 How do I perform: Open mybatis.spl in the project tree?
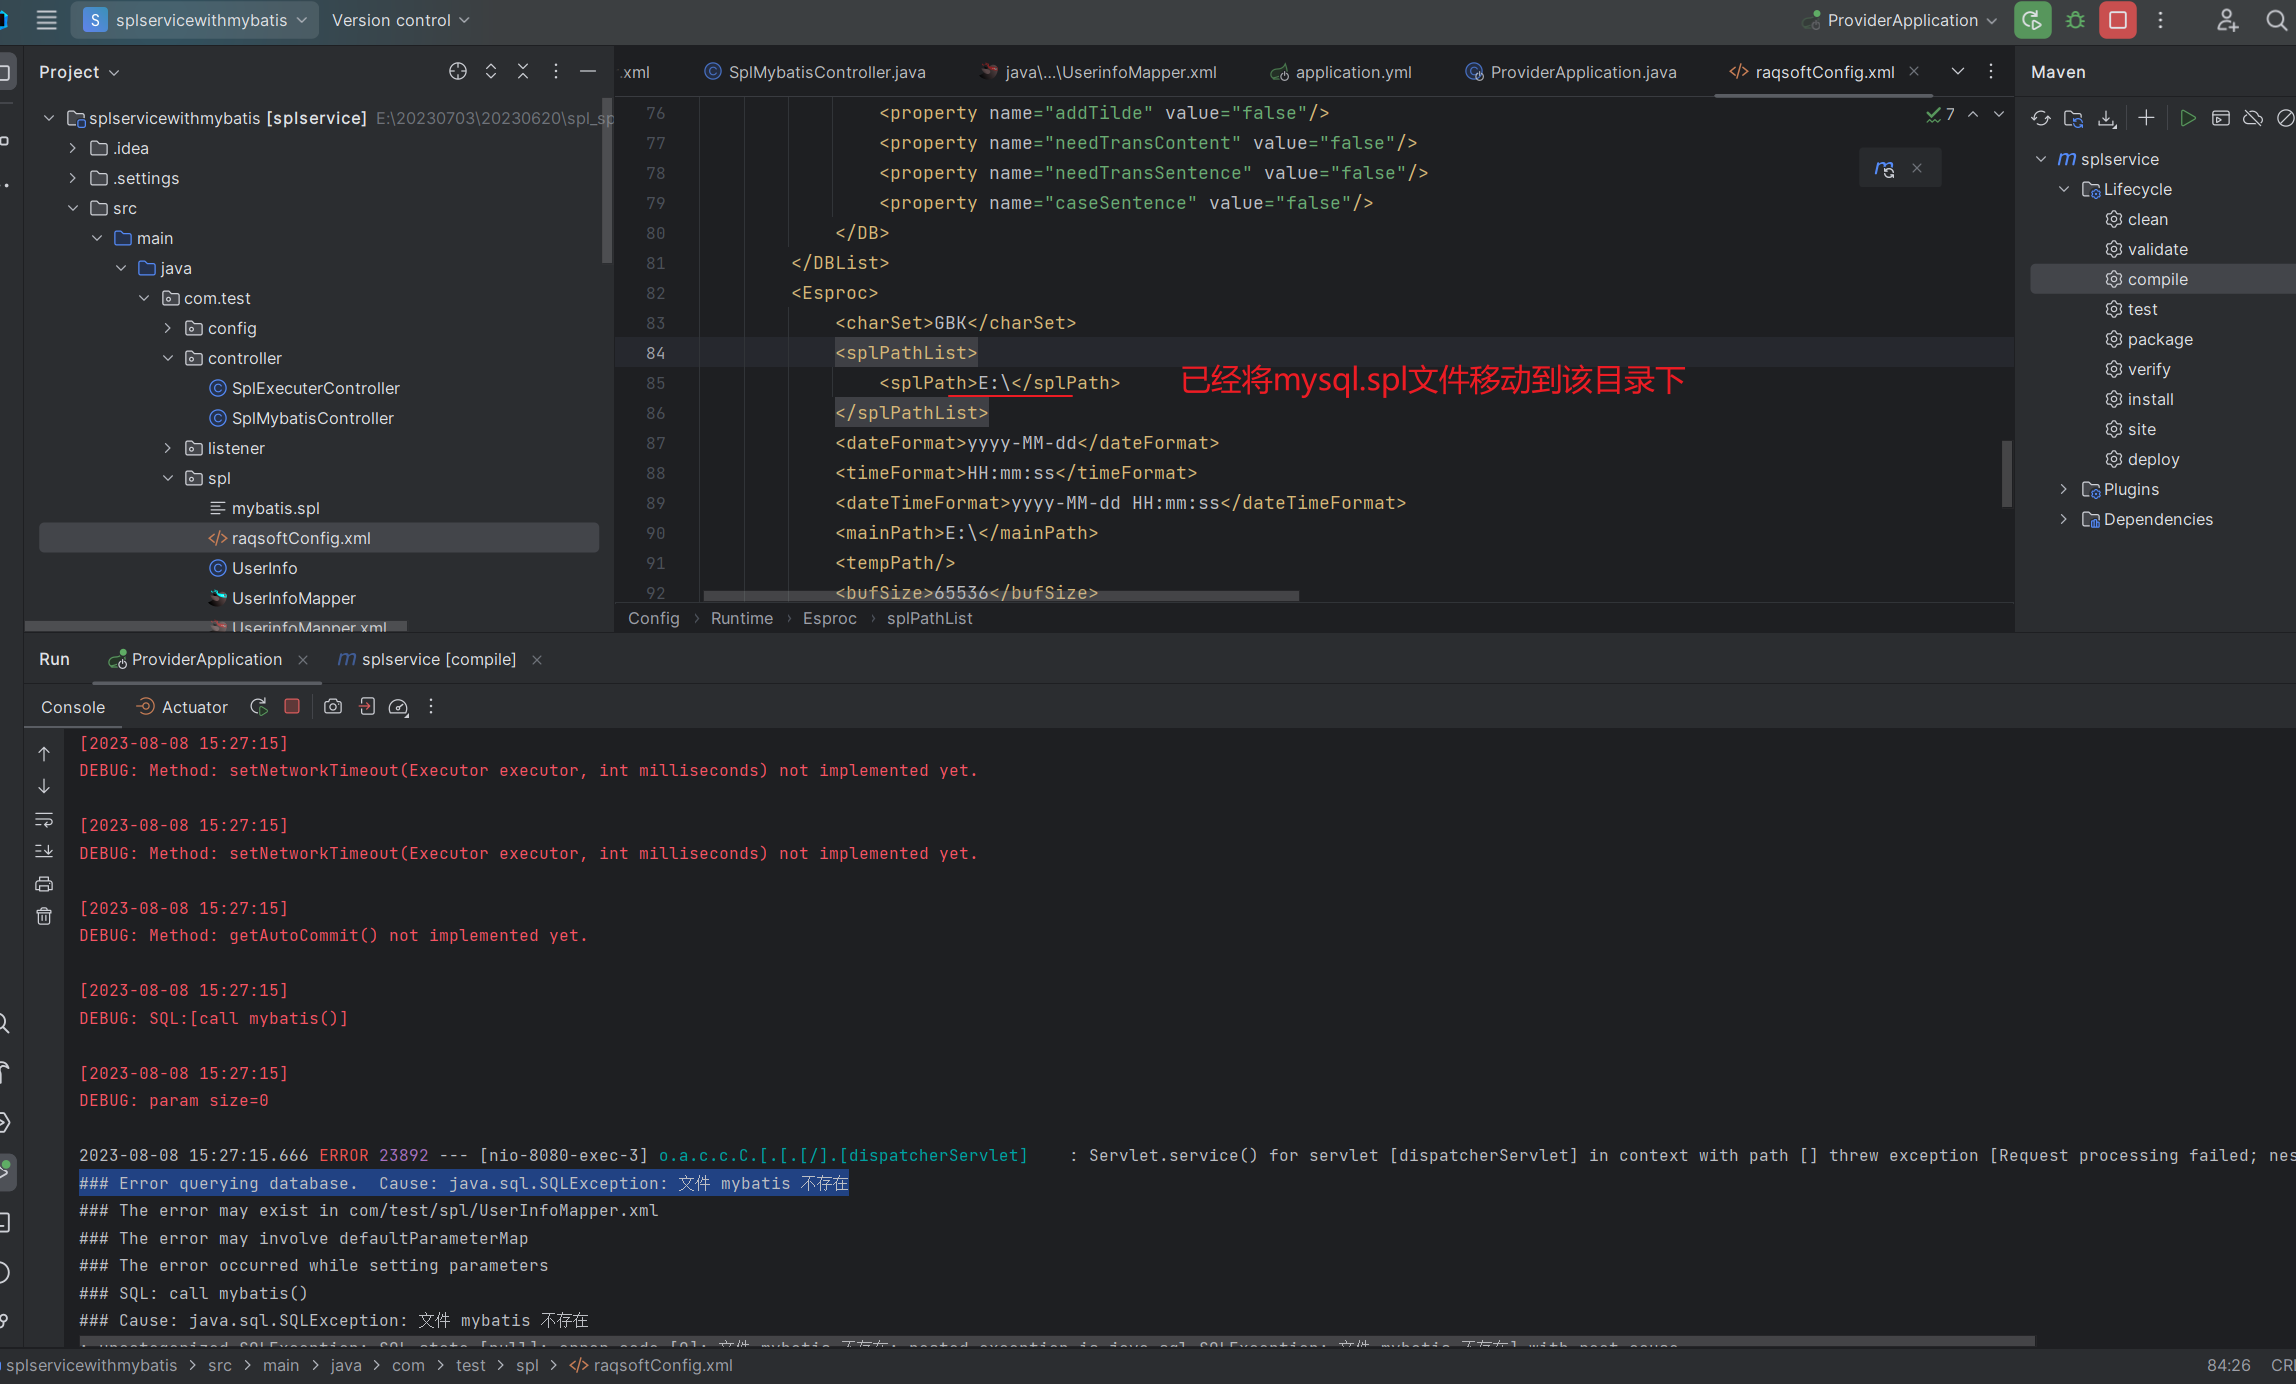[275, 508]
